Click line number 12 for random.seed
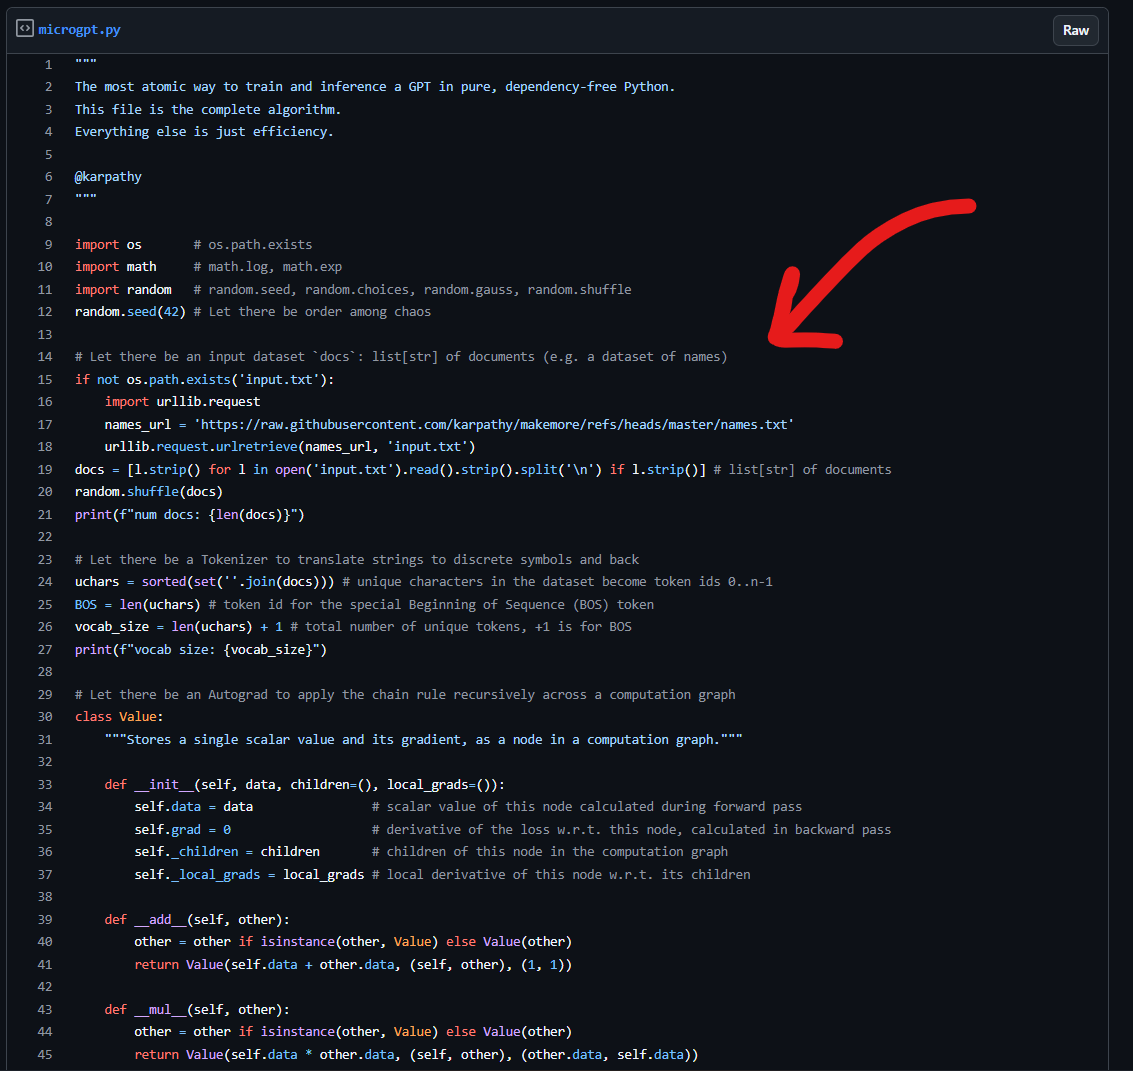The height and width of the screenshot is (1071, 1133). [x=45, y=312]
